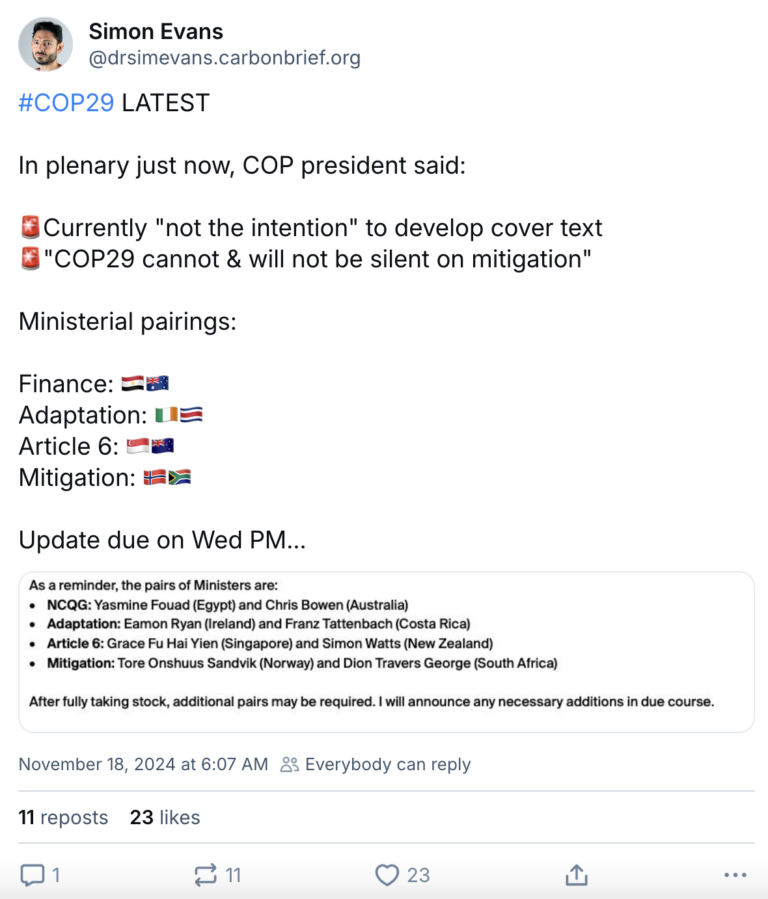Like the post using the heart icon
768x899 pixels.
click(386, 874)
